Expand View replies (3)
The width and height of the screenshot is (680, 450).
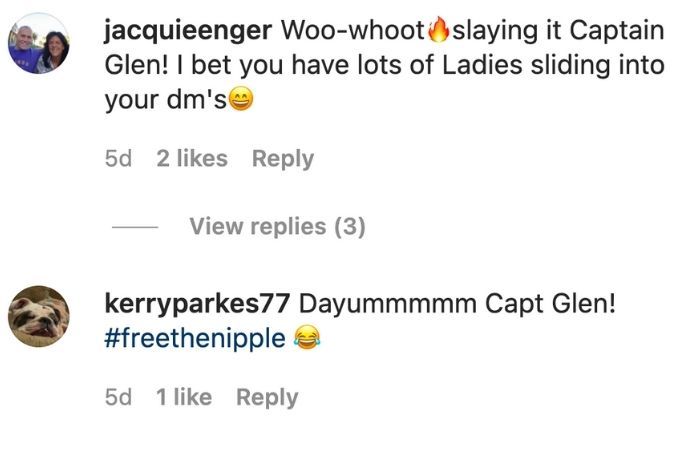click(x=277, y=226)
